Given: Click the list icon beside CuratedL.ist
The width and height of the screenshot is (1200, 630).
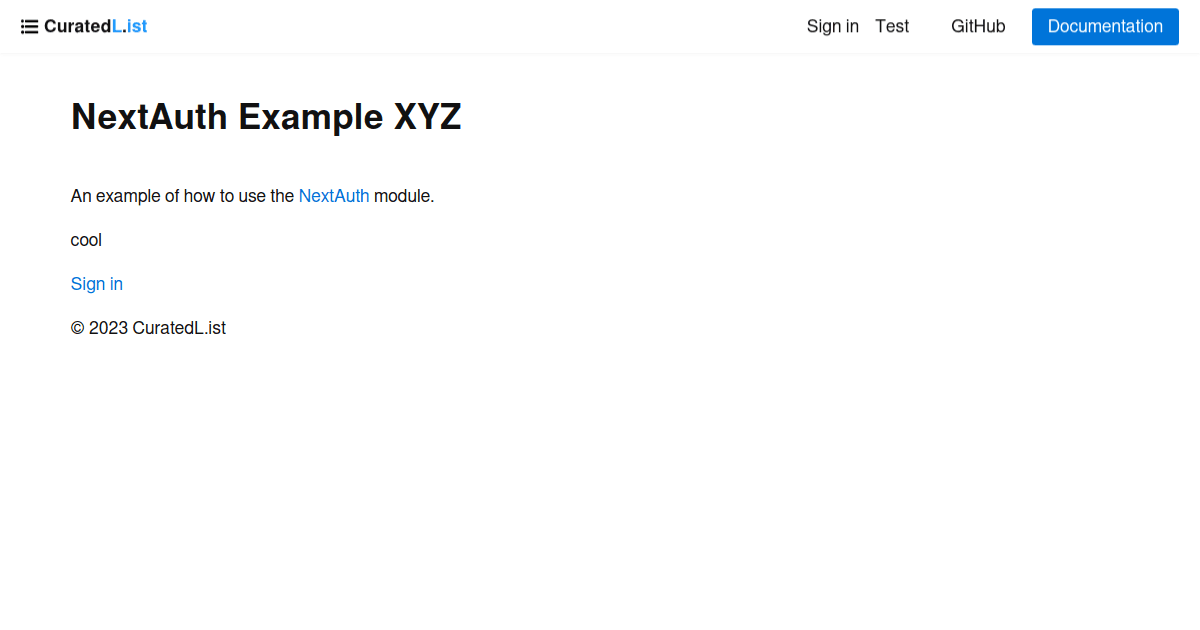Looking at the screenshot, I should (30, 25).
